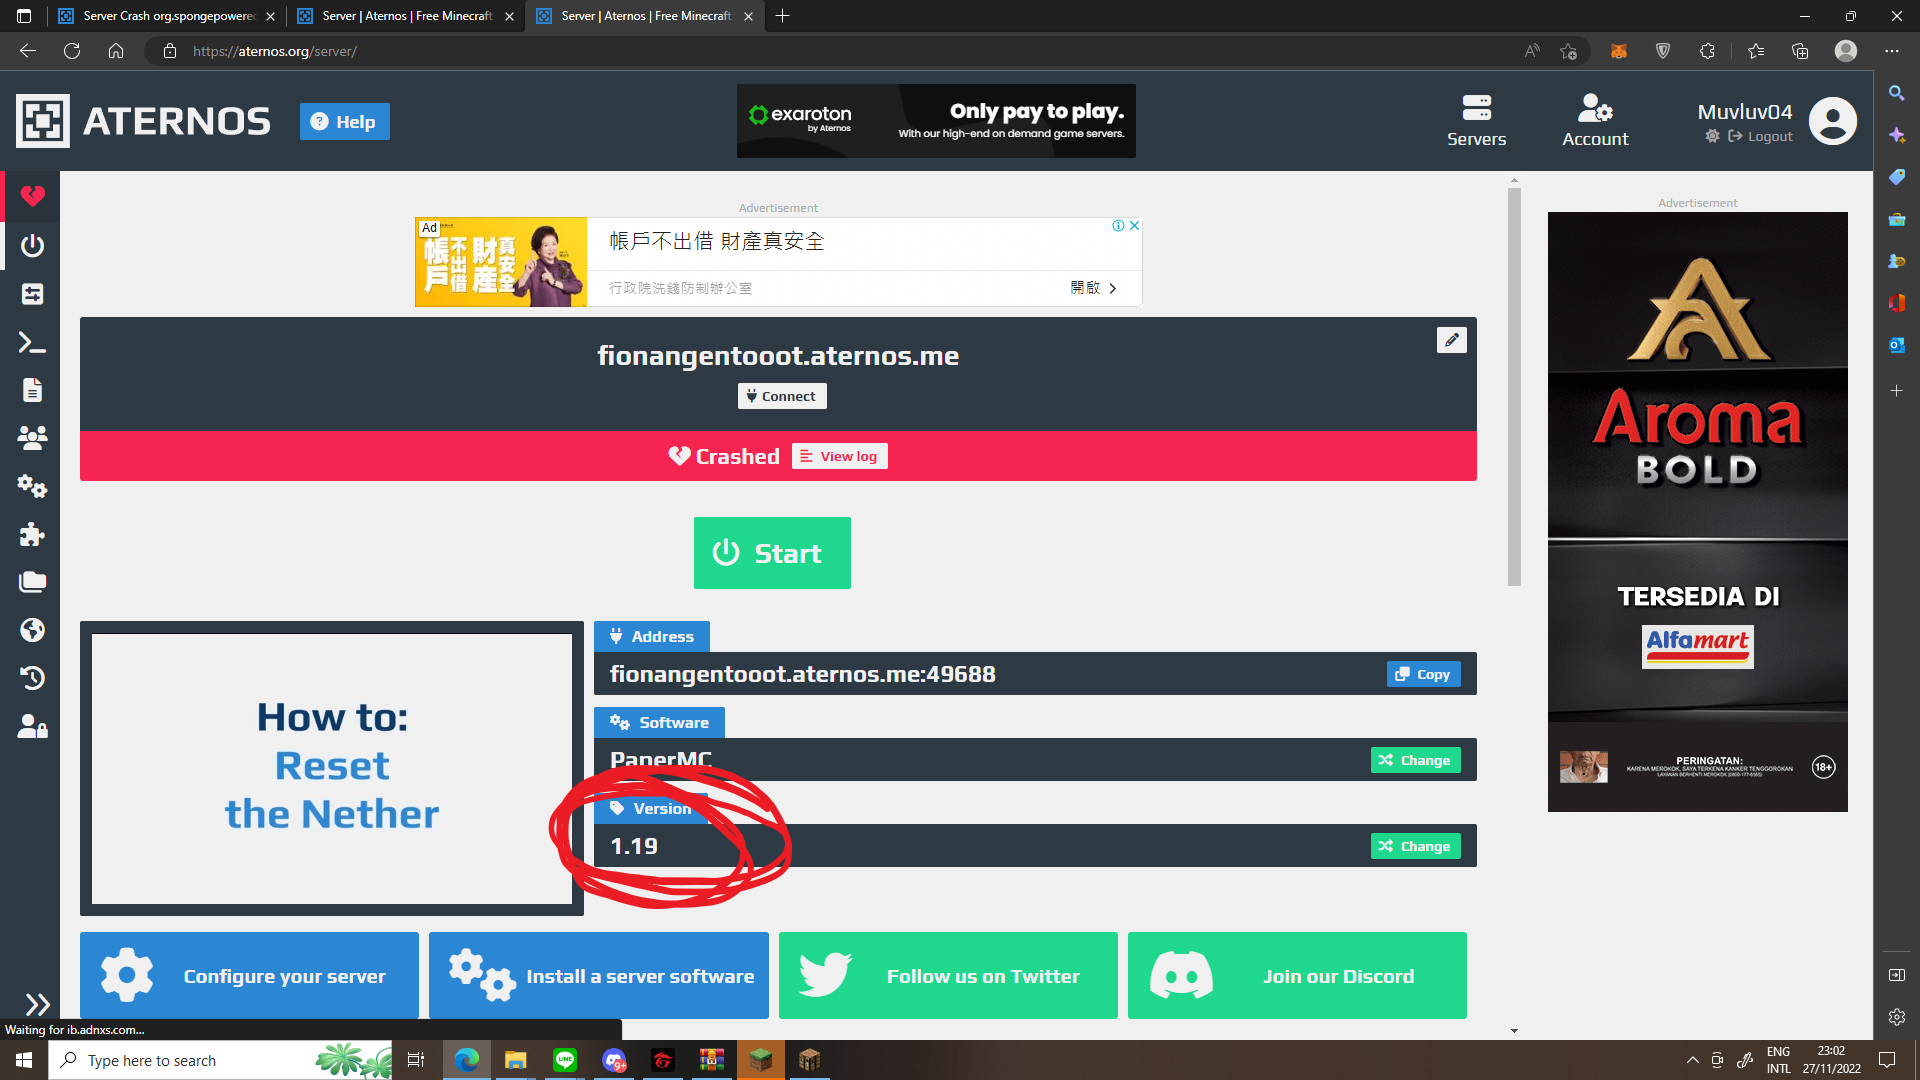Change the server version 1.19
The width and height of the screenshot is (1920, 1080).
(x=1415, y=846)
